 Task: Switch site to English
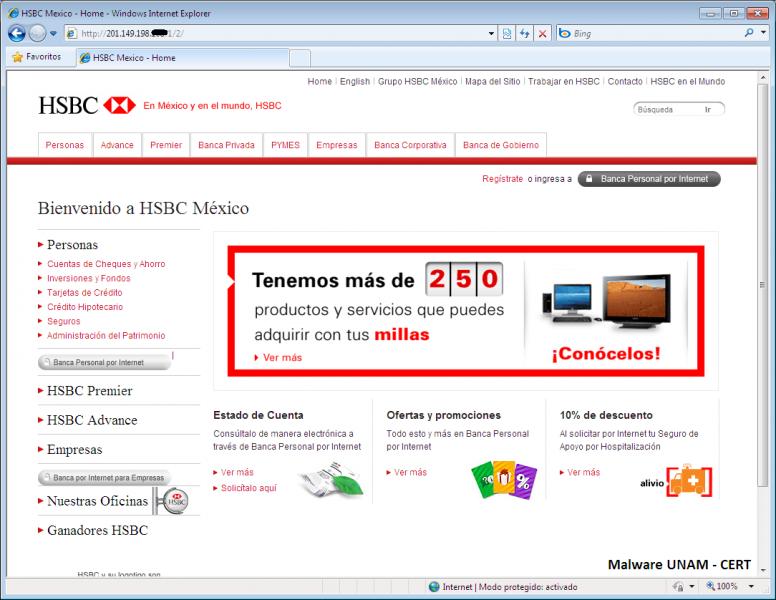tap(355, 81)
